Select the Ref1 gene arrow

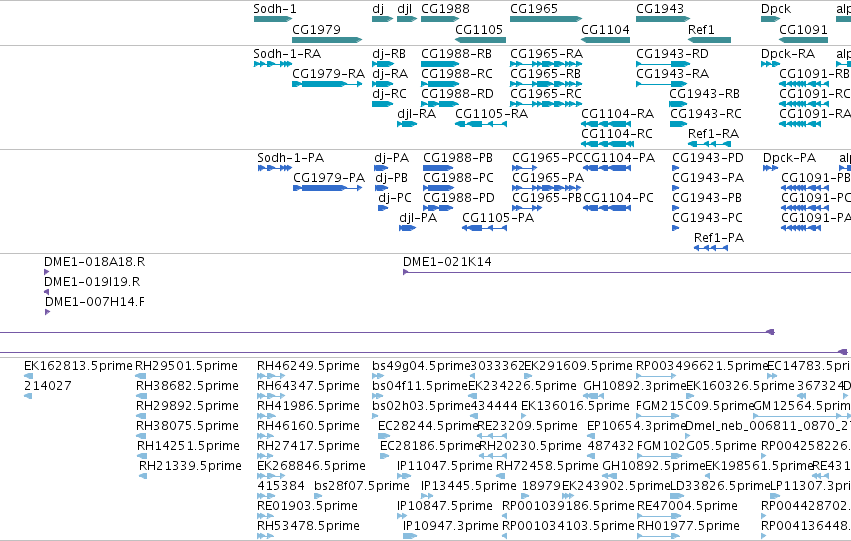tap(709, 40)
